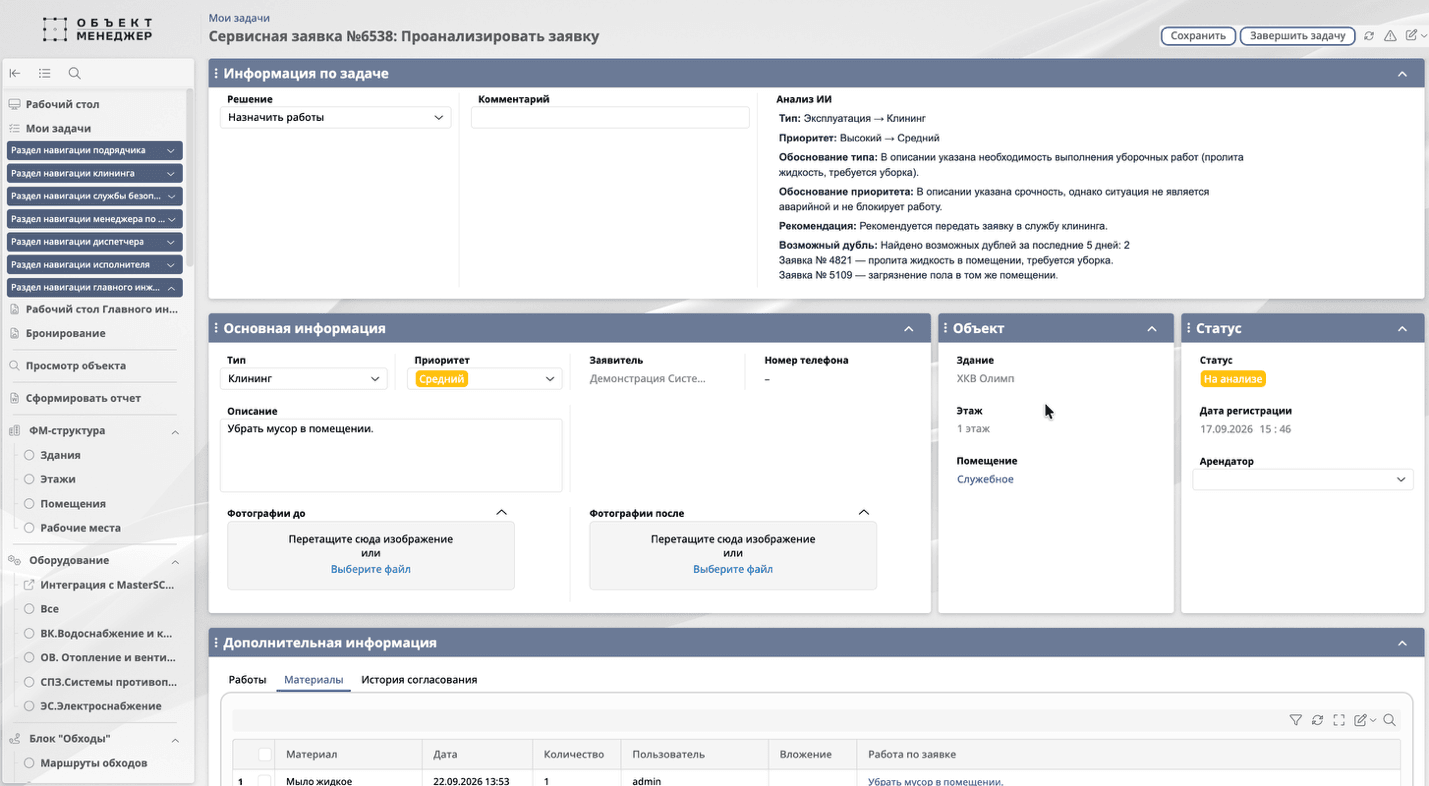The height and width of the screenshot is (786, 1429).
Task: Collapse the Информация по задаче panel
Action: click(x=1402, y=74)
